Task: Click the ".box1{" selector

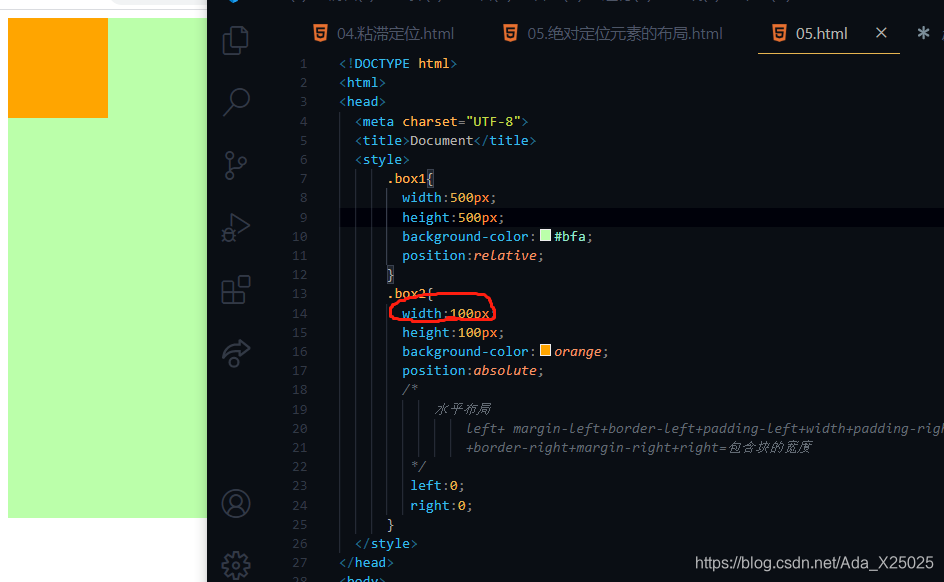Action: (410, 179)
